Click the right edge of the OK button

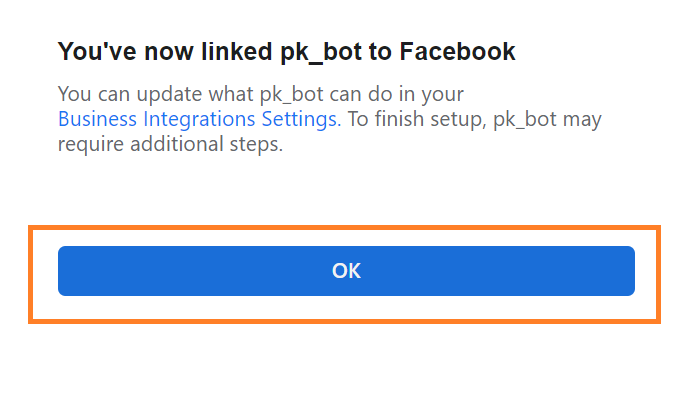coord(629,271)
